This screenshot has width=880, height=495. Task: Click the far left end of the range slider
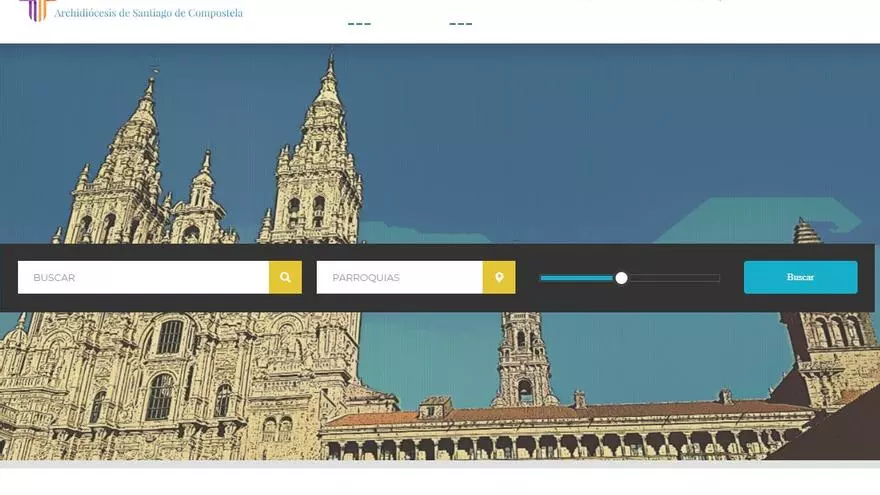(542, 278)
